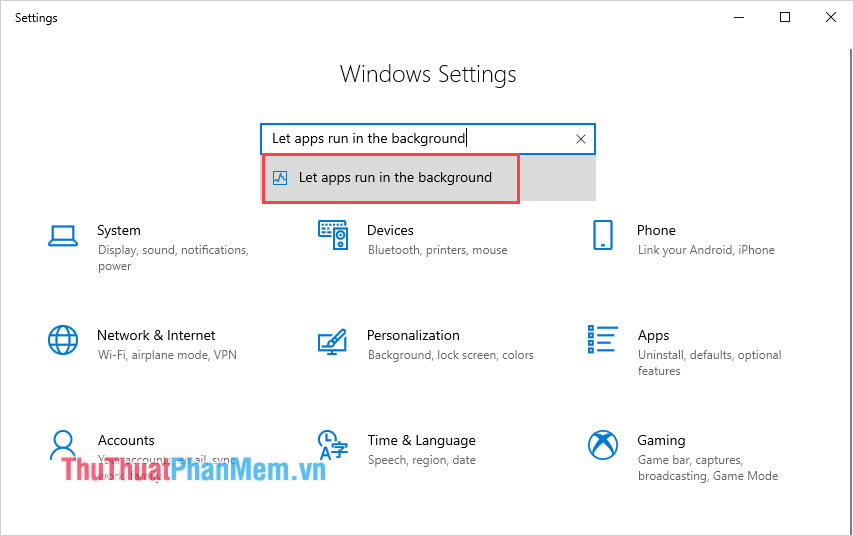854x536 pixels.
Task: Clear the search box with X
Action: (581, 139)
